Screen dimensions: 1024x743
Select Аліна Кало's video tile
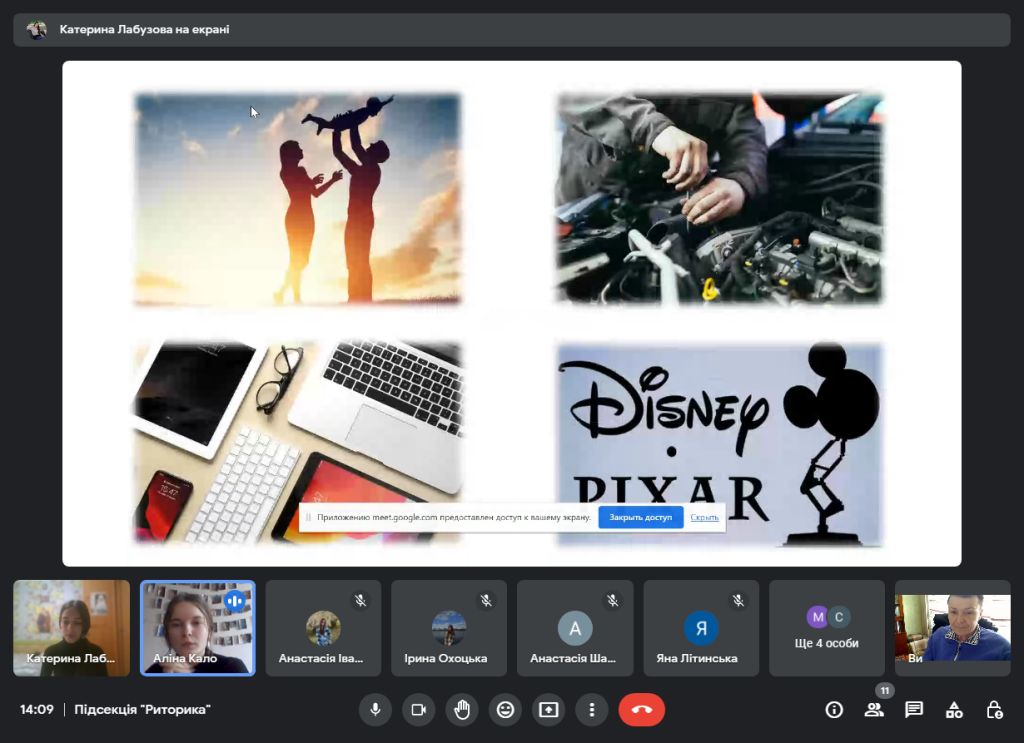pyautogui.click(x=197, y=628)
